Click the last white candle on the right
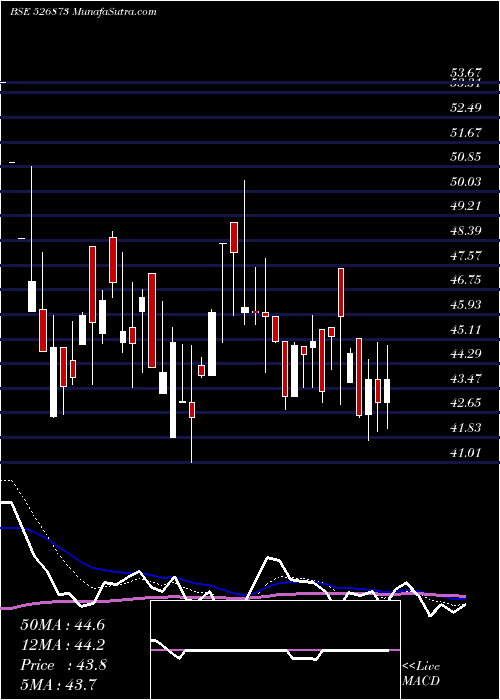This screenshot has height=700, width=500. (387, 391)
